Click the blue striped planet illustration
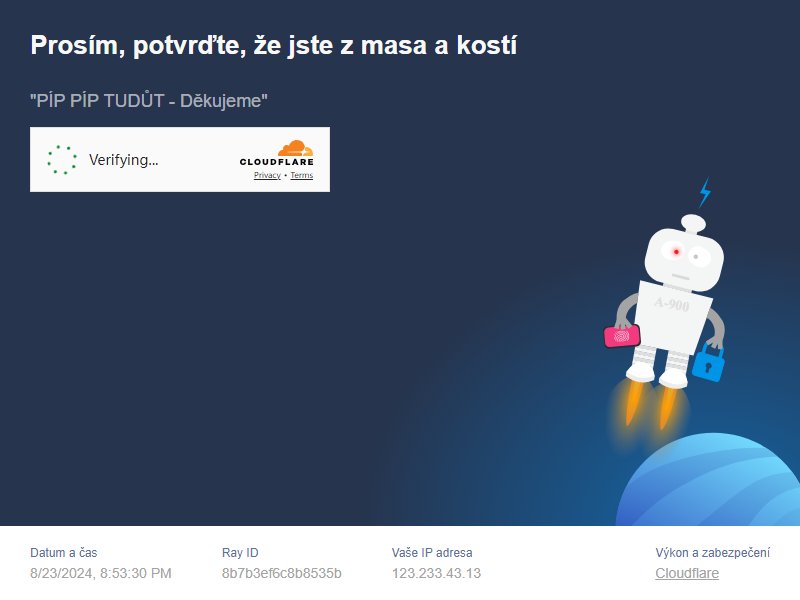 tap(708, 480)
